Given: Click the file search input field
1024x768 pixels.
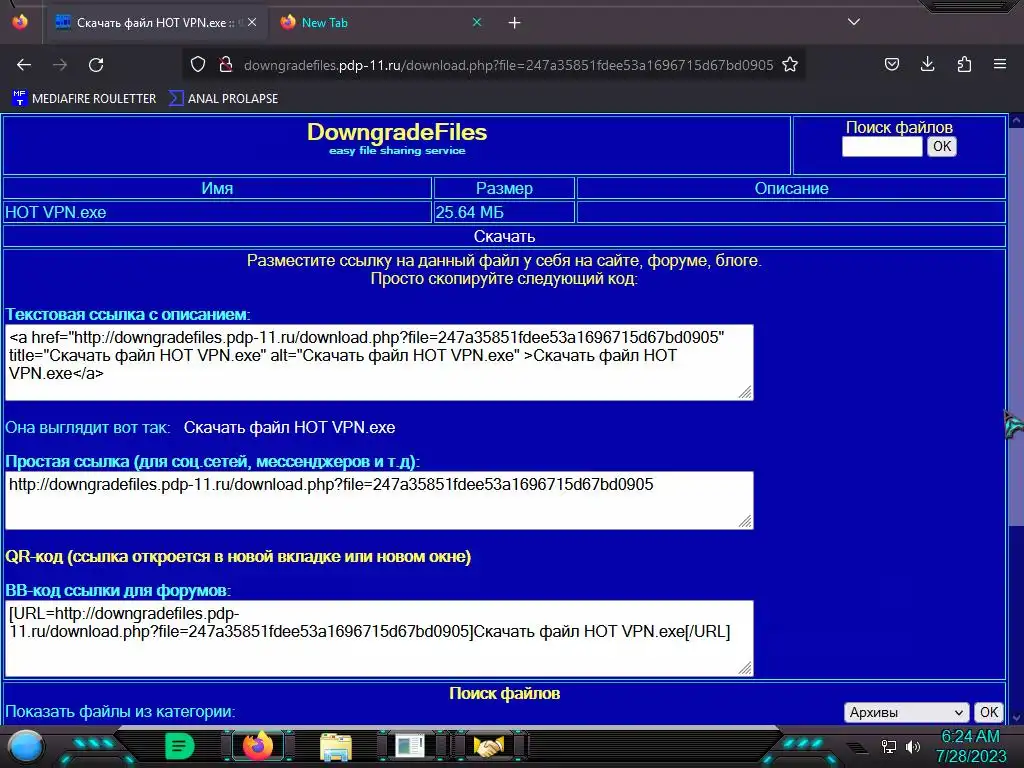Looking at the screenshot, I should (x=882, y=146).
